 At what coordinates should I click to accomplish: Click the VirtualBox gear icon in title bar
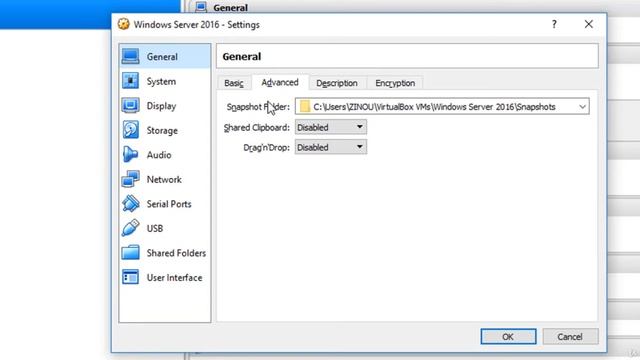(123, 24)
